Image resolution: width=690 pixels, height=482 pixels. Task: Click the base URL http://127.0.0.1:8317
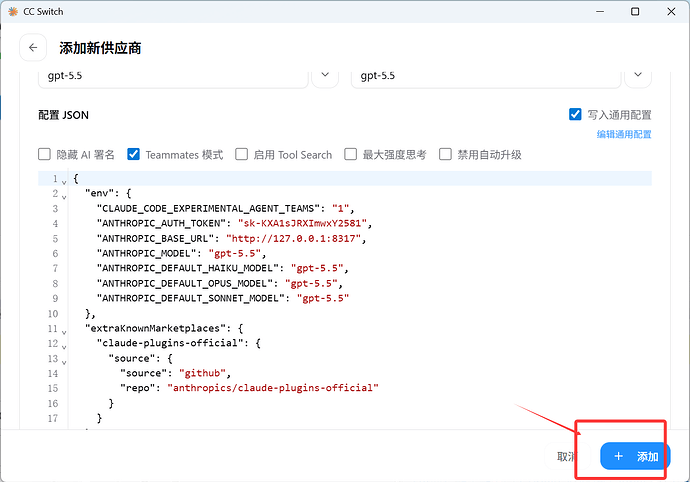click(x=294, y=238)
